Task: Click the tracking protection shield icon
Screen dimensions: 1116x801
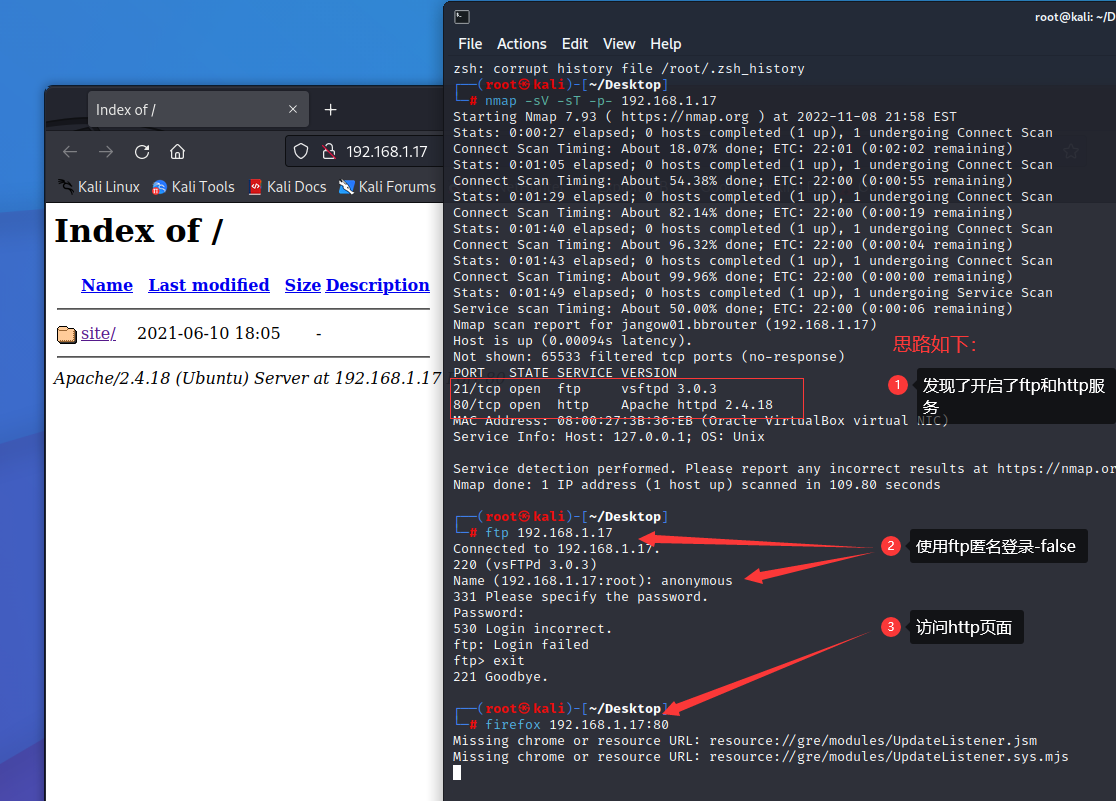Action: coord(301,152)
